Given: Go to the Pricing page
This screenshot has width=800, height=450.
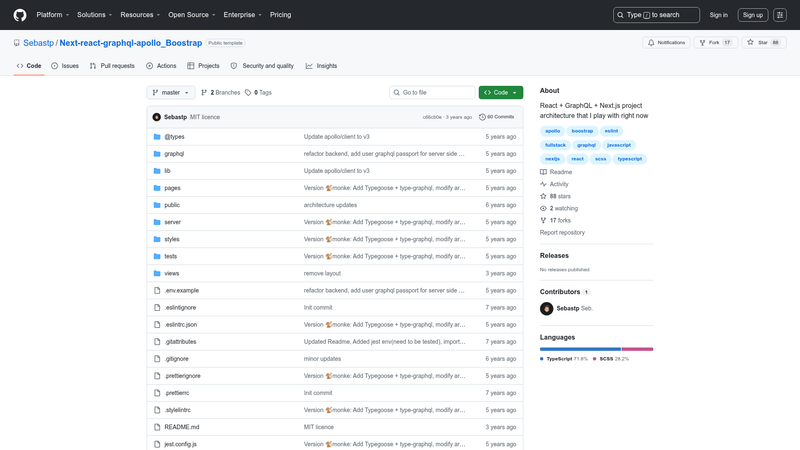Looking at the screenshot, I should [281, 15].
